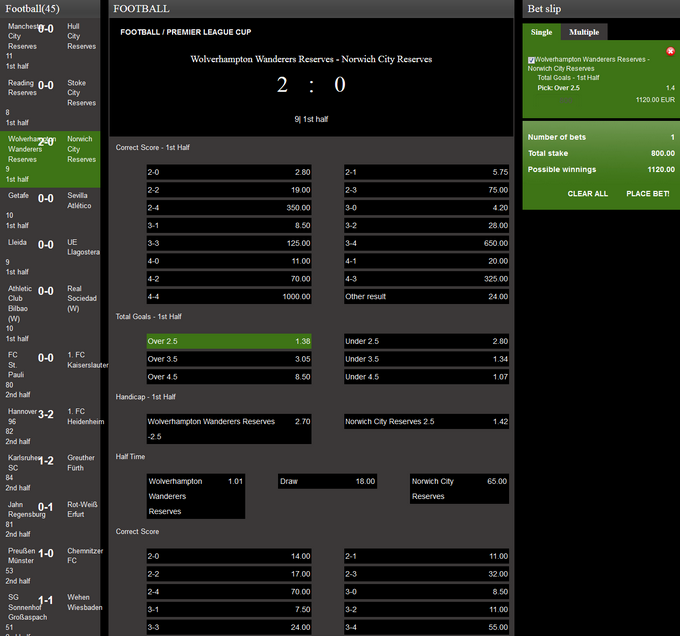Pick Under 3.5 at 1.34

426,359
